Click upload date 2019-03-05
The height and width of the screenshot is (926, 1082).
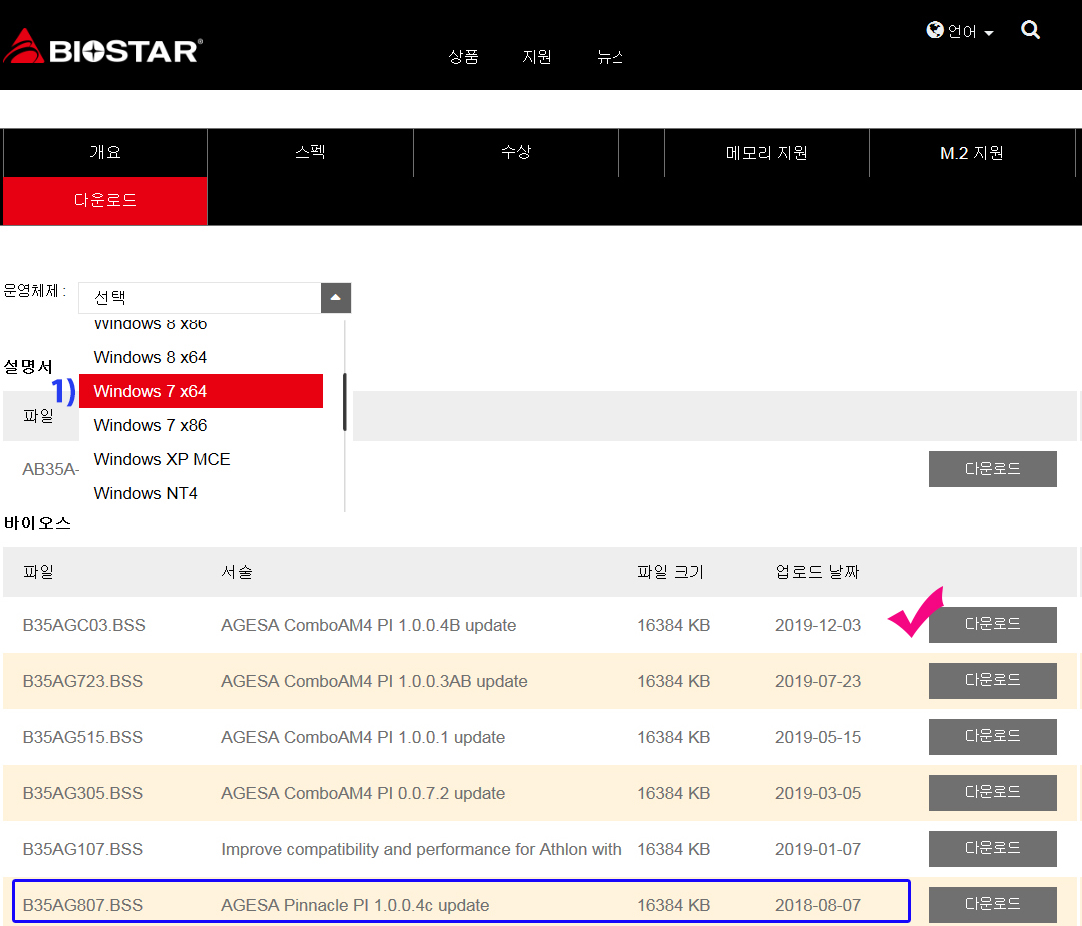(x=818, y=793)
